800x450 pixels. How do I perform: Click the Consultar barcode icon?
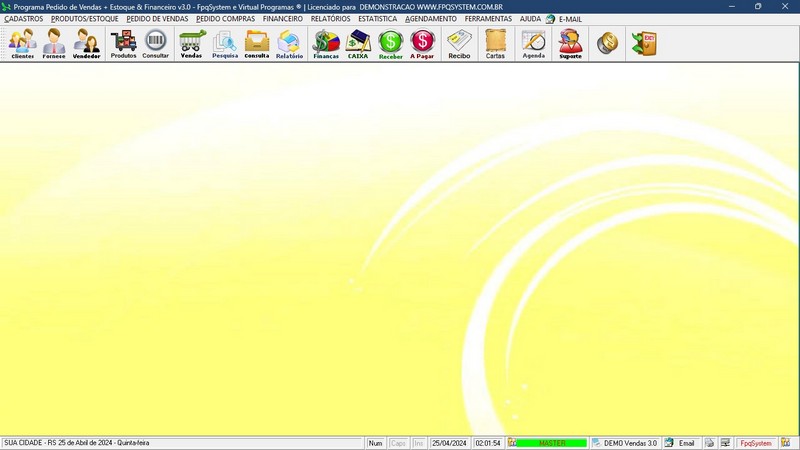pyautogui.click(x=156, y=44)
